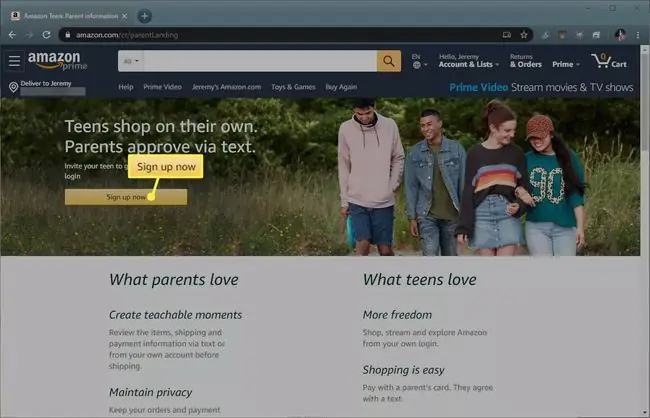Bookmark this page with the star icon
Screen dimensions: 650x418
524,35
